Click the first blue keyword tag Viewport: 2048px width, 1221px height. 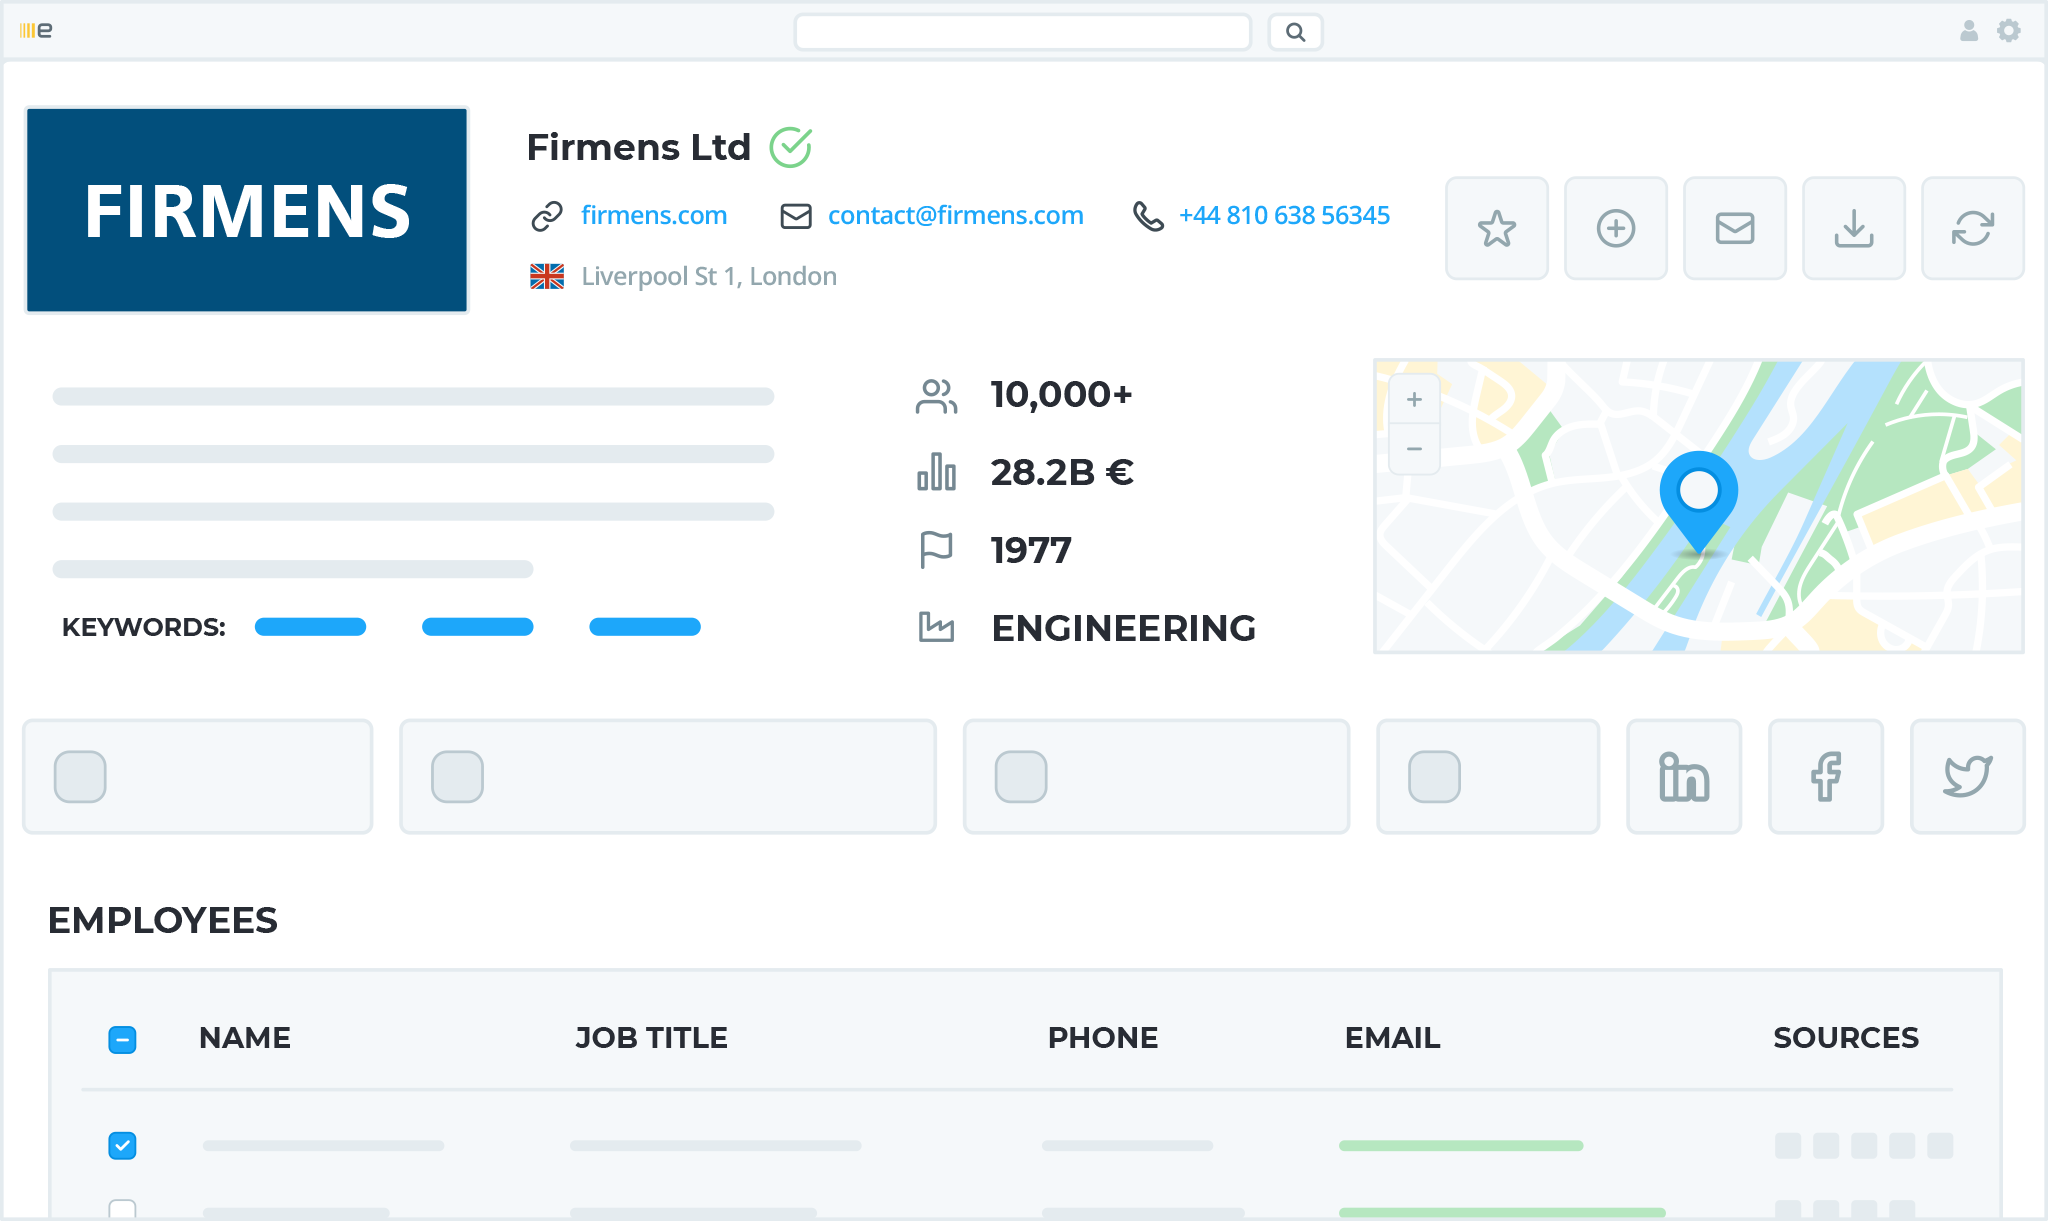coord(310,627)
